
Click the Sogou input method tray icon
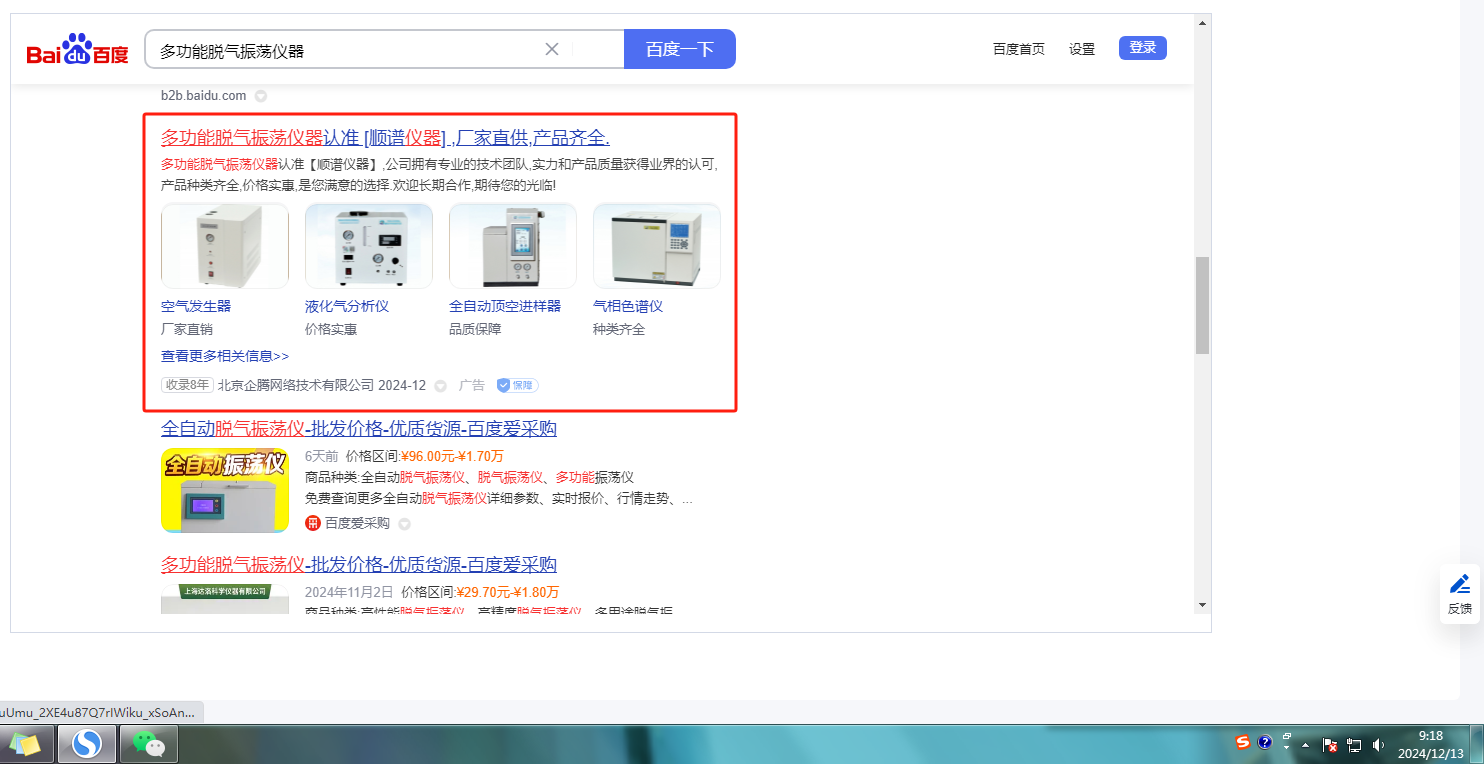pos(1243,742)
